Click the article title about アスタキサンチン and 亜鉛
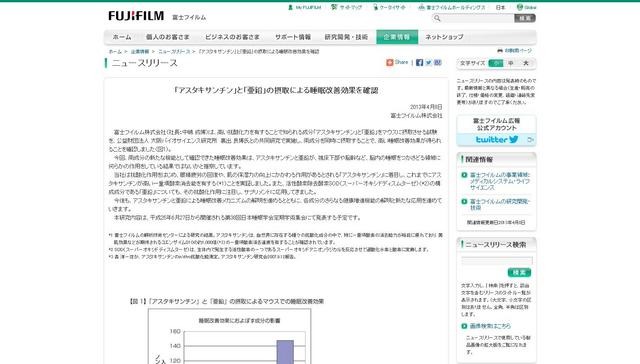This screenshot has height=364, width=640. click(276, 90)
